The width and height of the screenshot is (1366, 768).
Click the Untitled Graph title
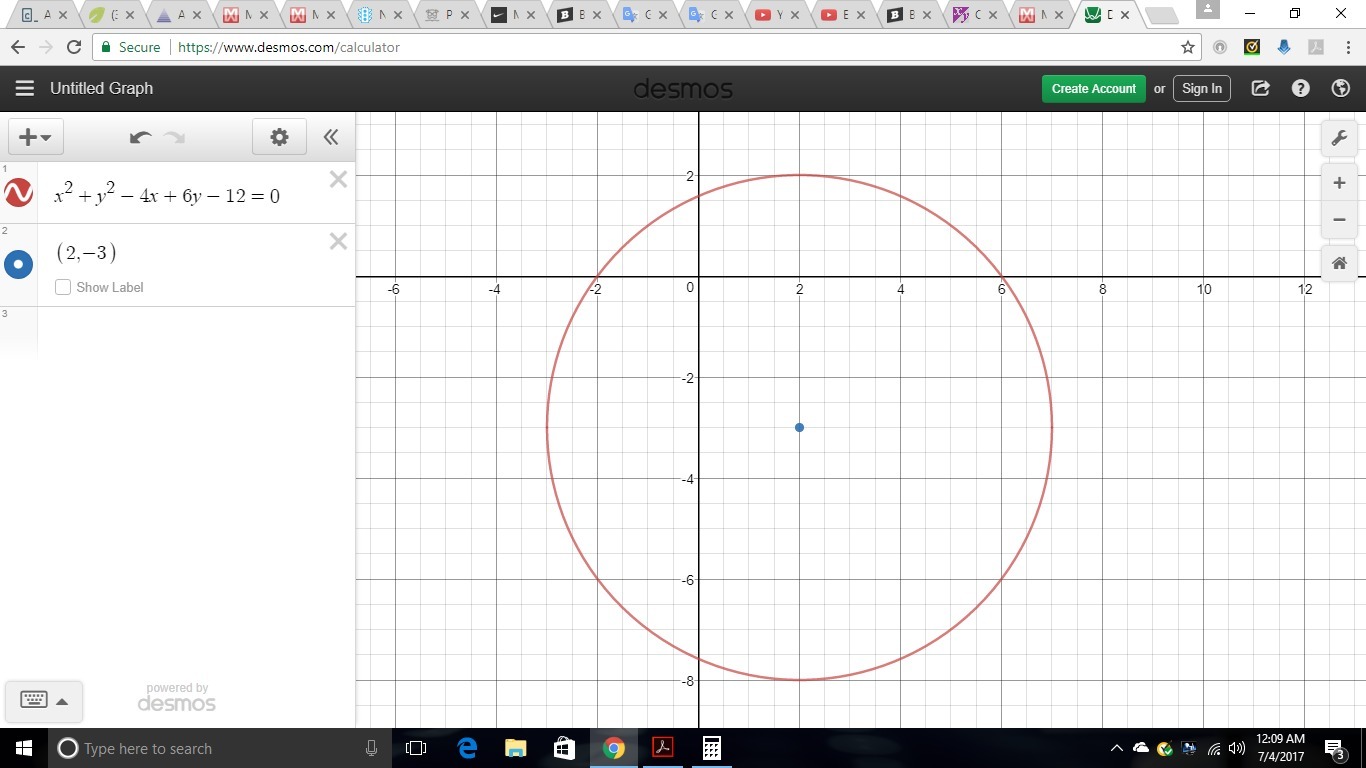[102, 88]
